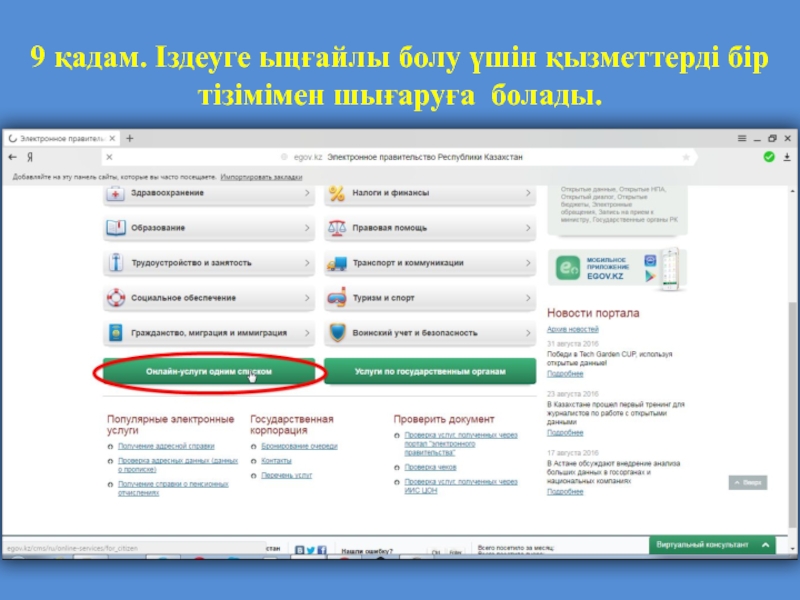This screenshot has width=800, height=600.
Task: Expand Налоги и финансы chevron
Action: tap(528, 193)
